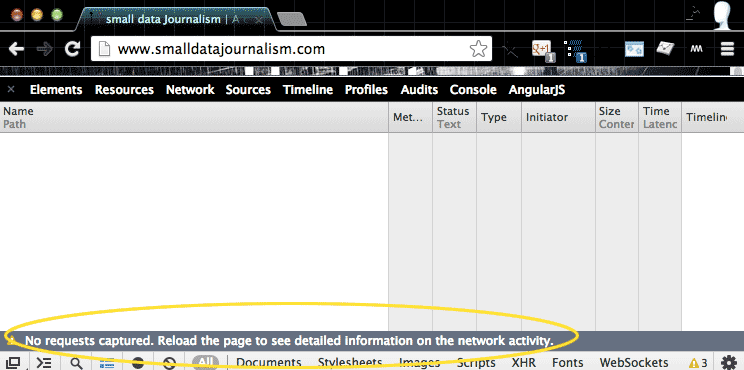
Task: Open the Chrome hamburger menu
Action: 727,49
